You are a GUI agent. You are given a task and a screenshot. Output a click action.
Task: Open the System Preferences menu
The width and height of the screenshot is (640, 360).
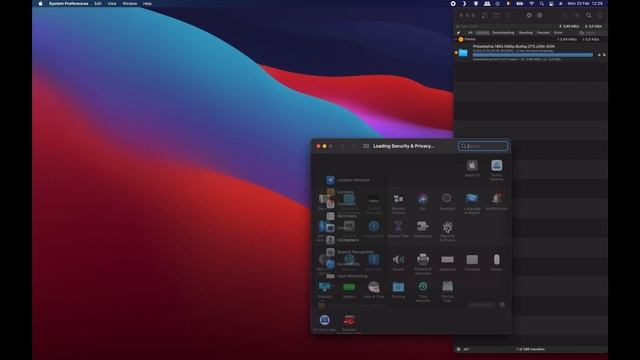point(69,4)
